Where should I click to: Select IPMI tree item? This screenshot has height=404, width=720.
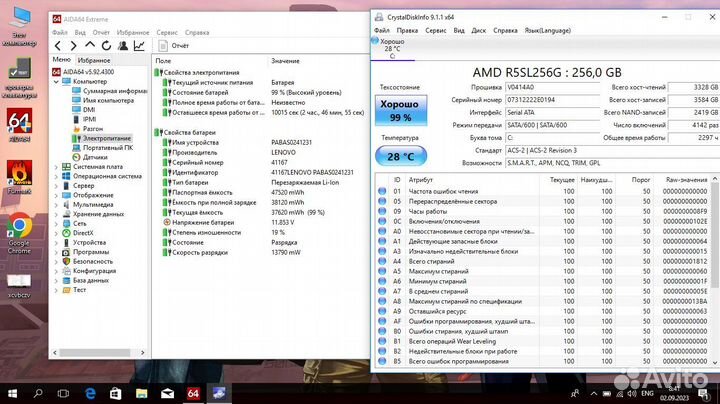click(x=84, y=119)
